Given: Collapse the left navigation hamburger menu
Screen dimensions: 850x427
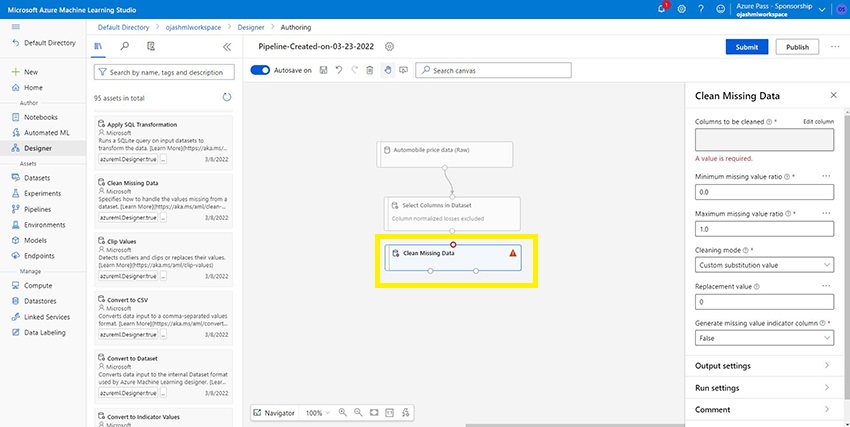Looking at the screenshot, I should point(16,27).
